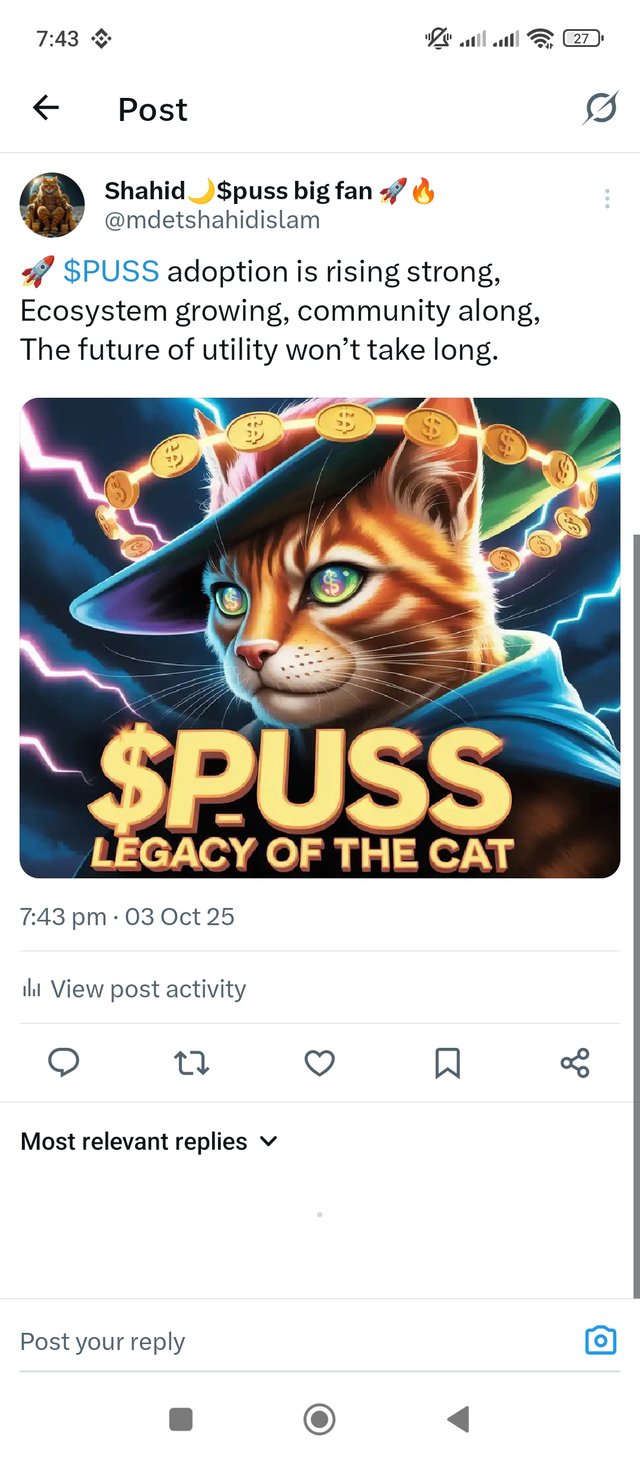
Task: Focus the Post your reply field
Action: click(x=290, y=1341)
